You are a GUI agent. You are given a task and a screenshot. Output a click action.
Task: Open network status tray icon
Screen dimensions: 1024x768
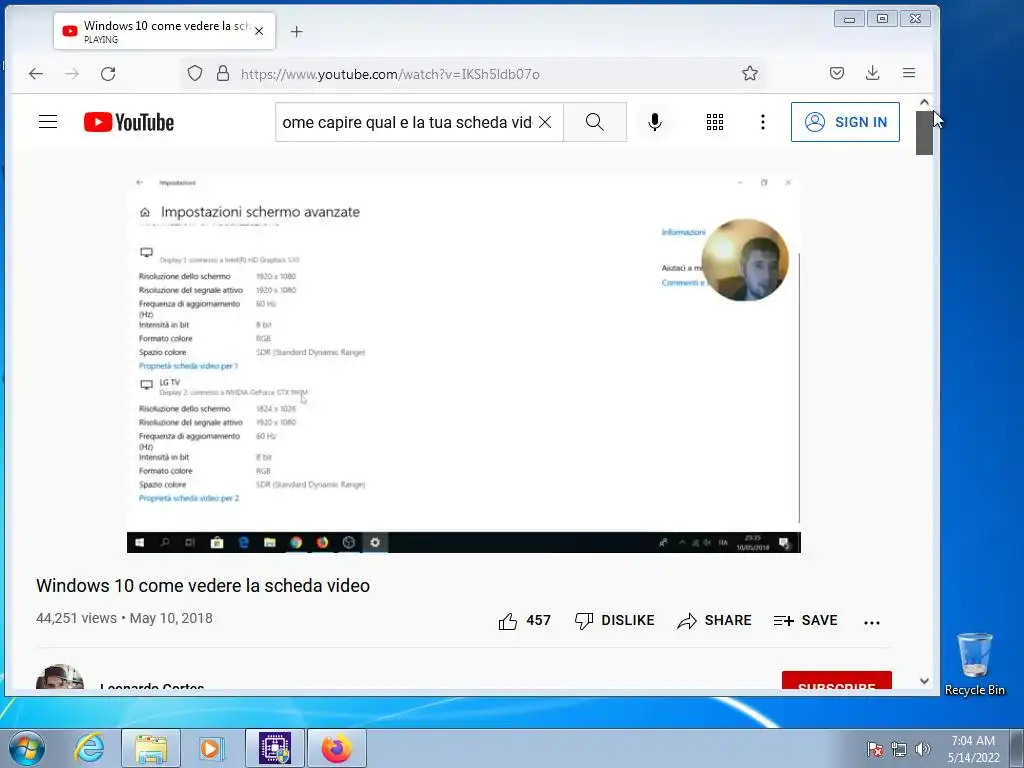coord(899,749)
